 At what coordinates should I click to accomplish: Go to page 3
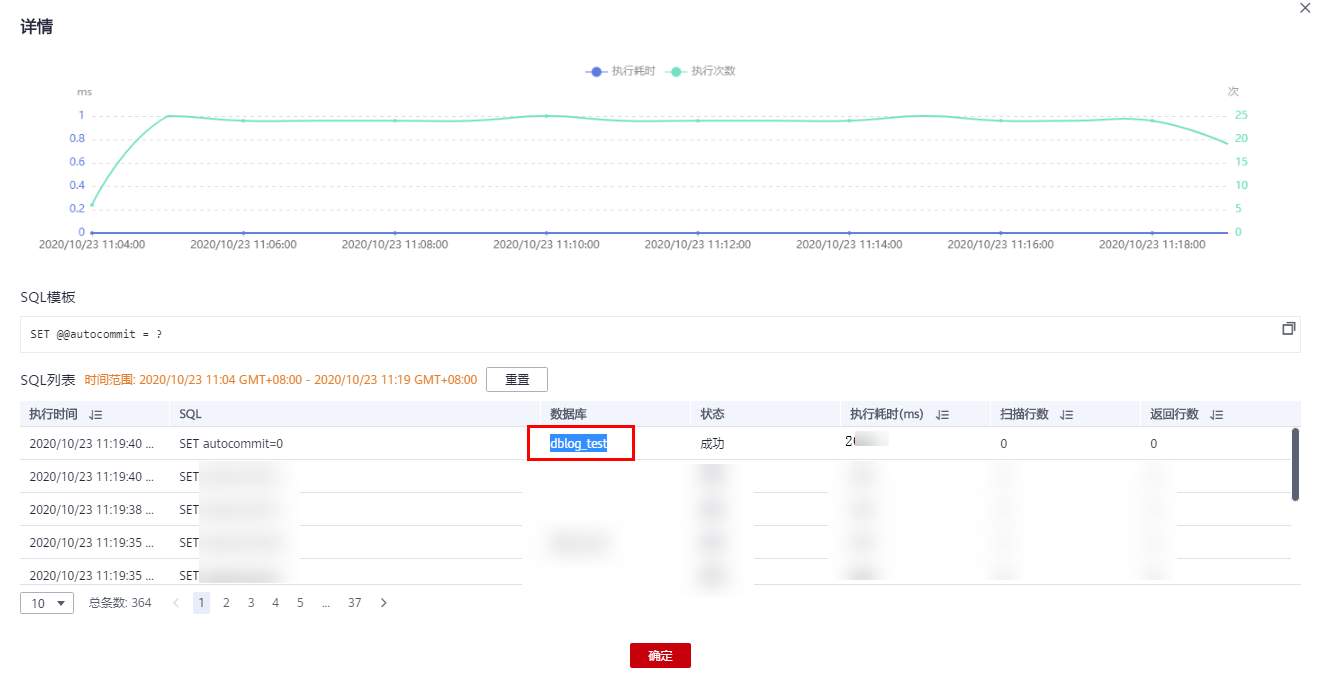pyautogui.click(x=251, y=603)
